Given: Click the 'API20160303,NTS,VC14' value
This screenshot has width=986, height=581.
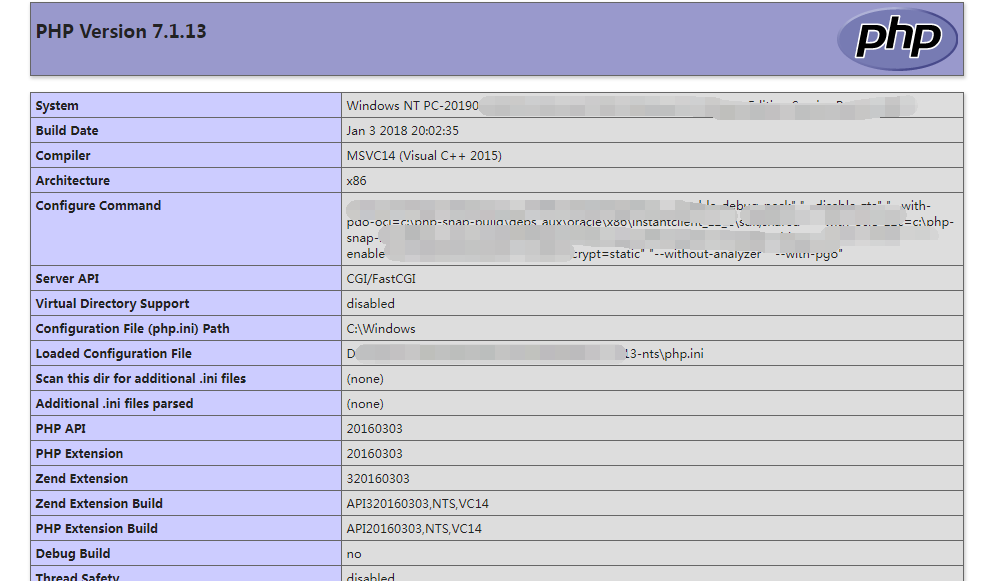Looking at the screenshot, I should coord(414,529).
